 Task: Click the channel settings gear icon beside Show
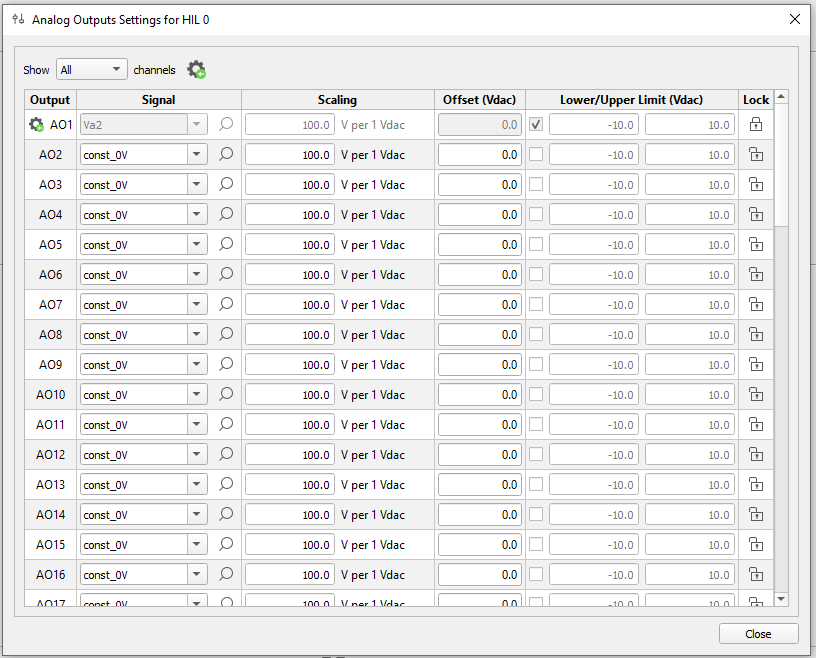click(196, 70)
